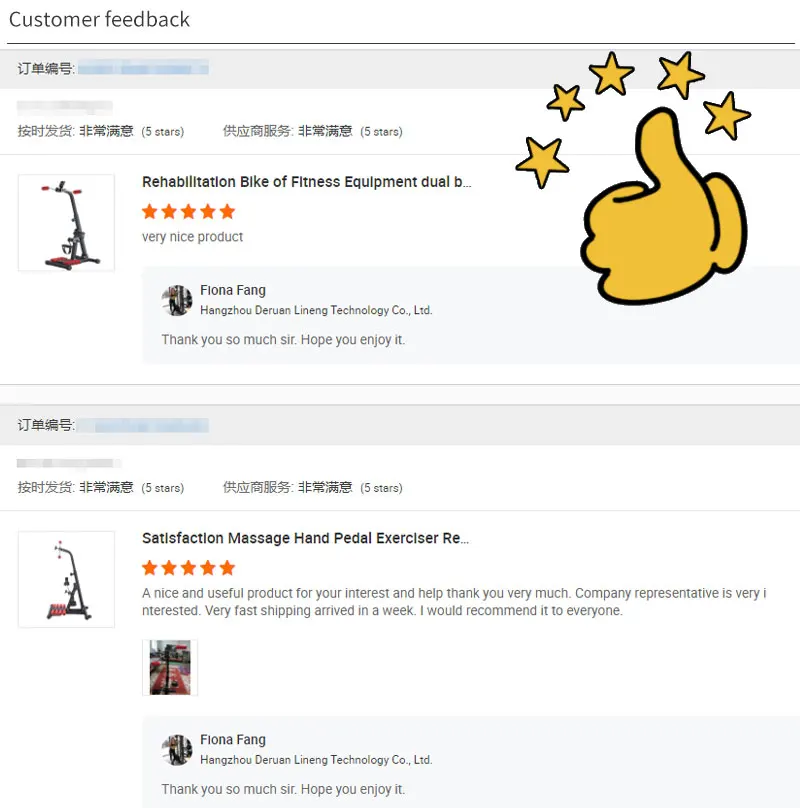The image size is (800, 808).
Task: Click the orange star rating of Rehabilitation Bike
Action: 189,211
